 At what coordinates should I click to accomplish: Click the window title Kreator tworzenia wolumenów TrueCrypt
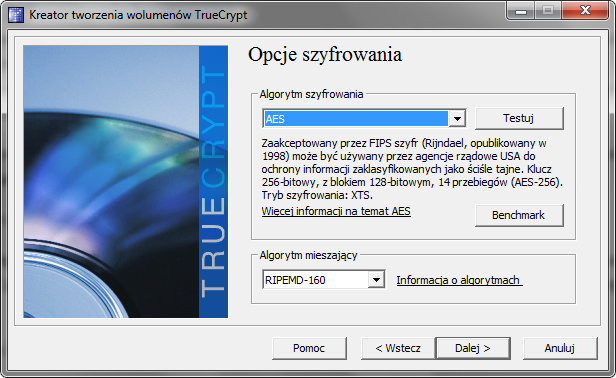[138, 15]
